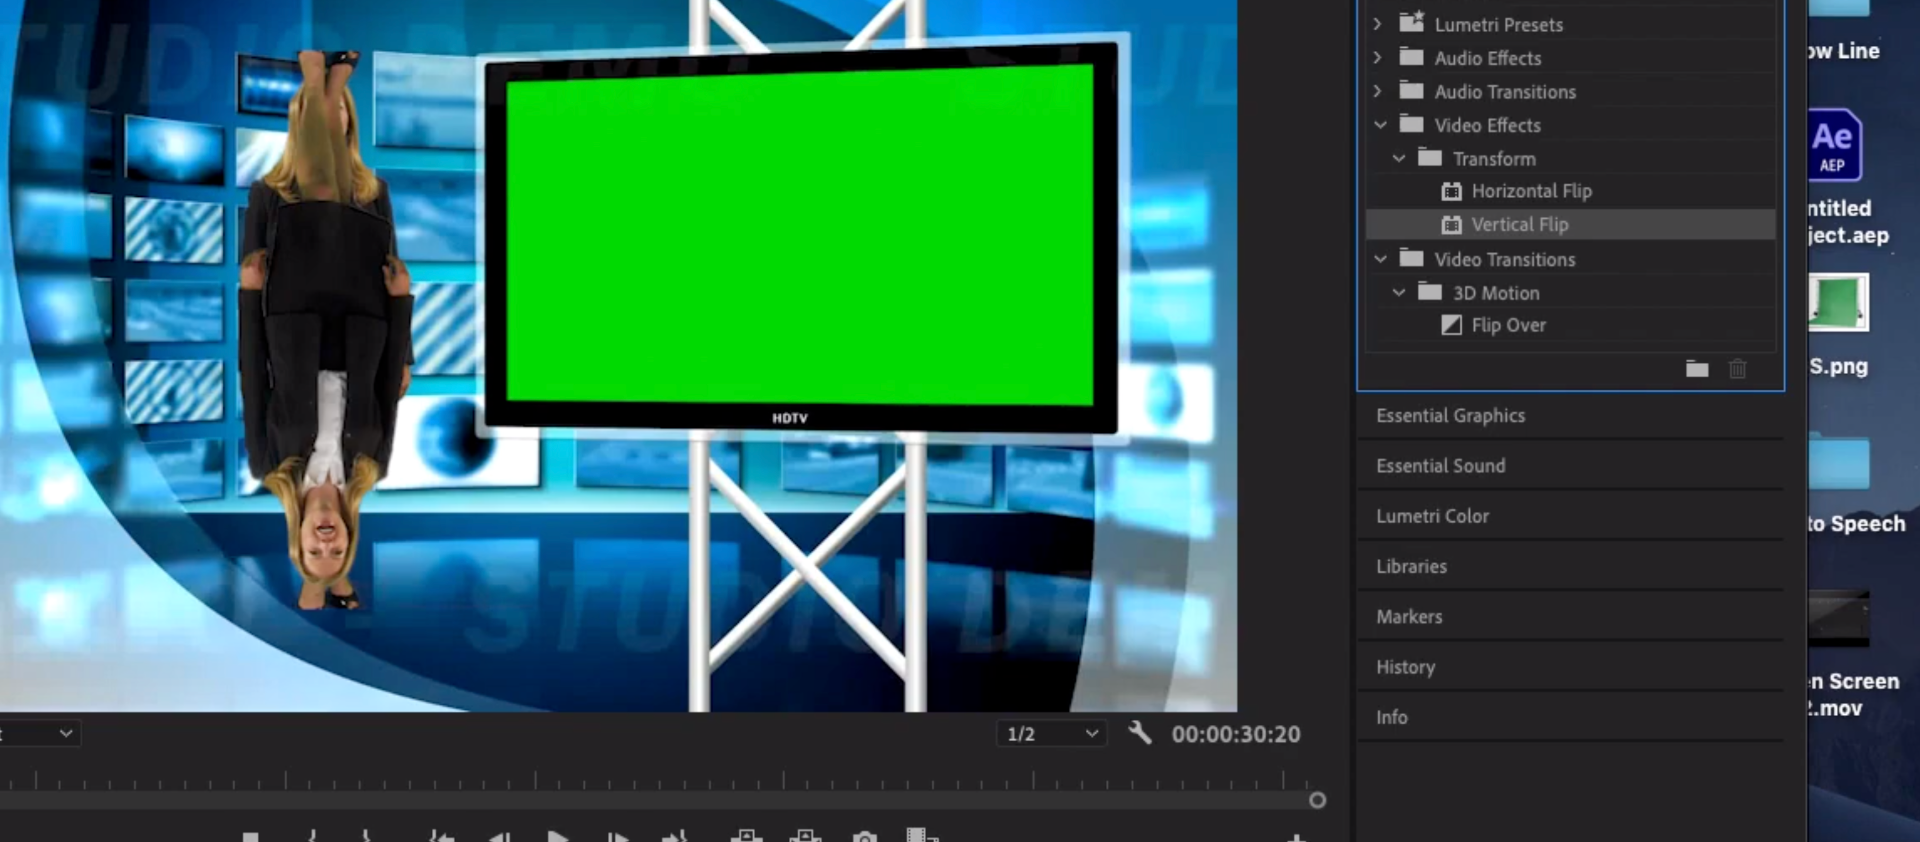Go to In point
Image resolution: width=1920 pixels, height=842 pixels.
(440, 836)
